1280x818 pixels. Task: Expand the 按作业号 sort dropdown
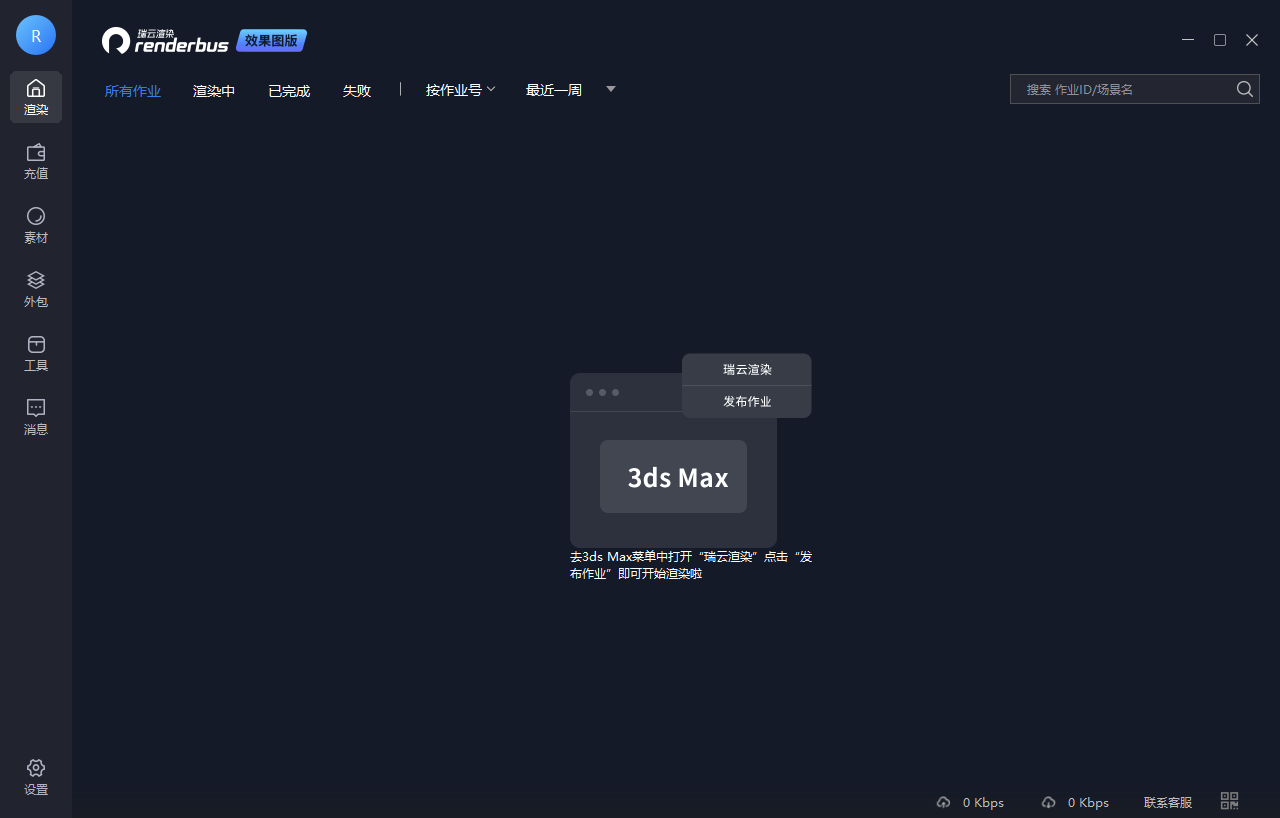tap(461, 90)
